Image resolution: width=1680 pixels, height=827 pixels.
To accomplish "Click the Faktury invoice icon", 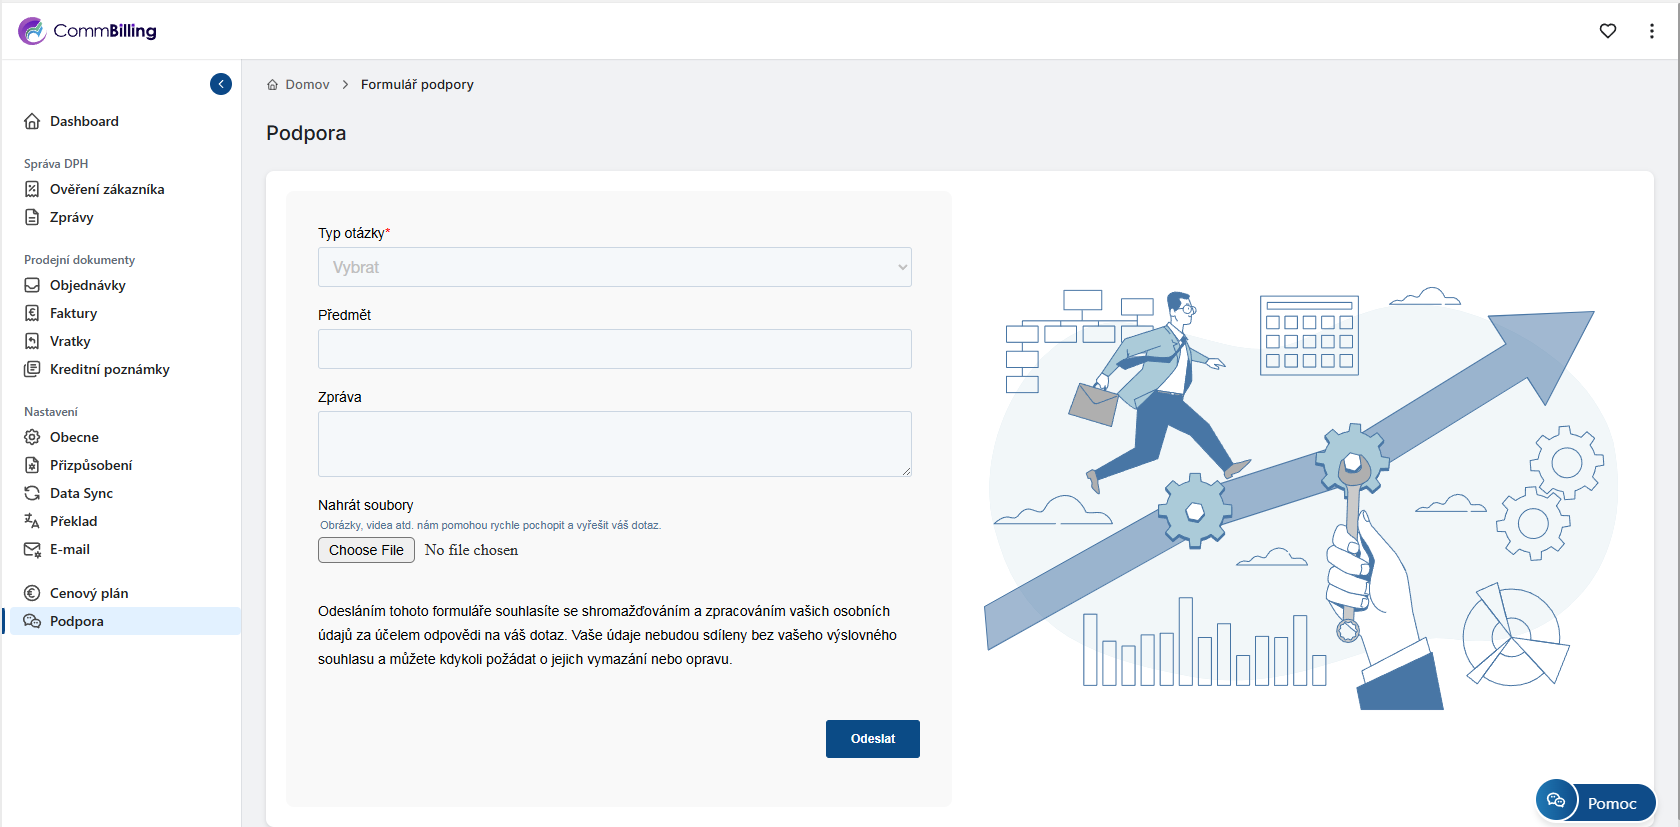I will (x=32, y=313).
